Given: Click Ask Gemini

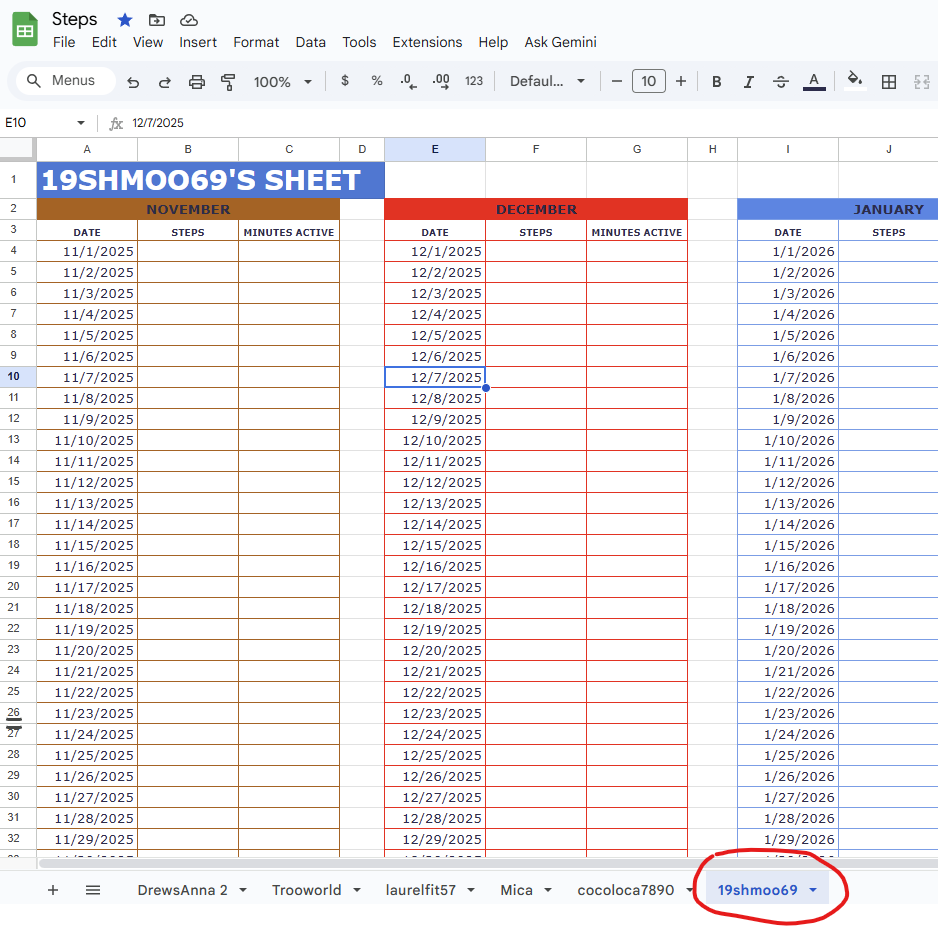Looking at the screenshot, I should [x=560, y=42].
